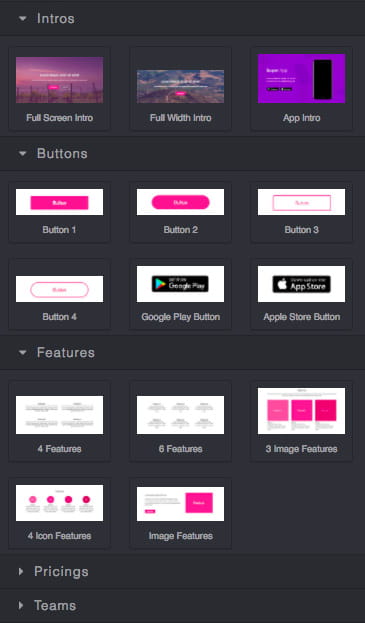Image resolution: width=365 pixels, height=623 pixels.
Task: Click the Buttons section title
Action: [62, 154]
